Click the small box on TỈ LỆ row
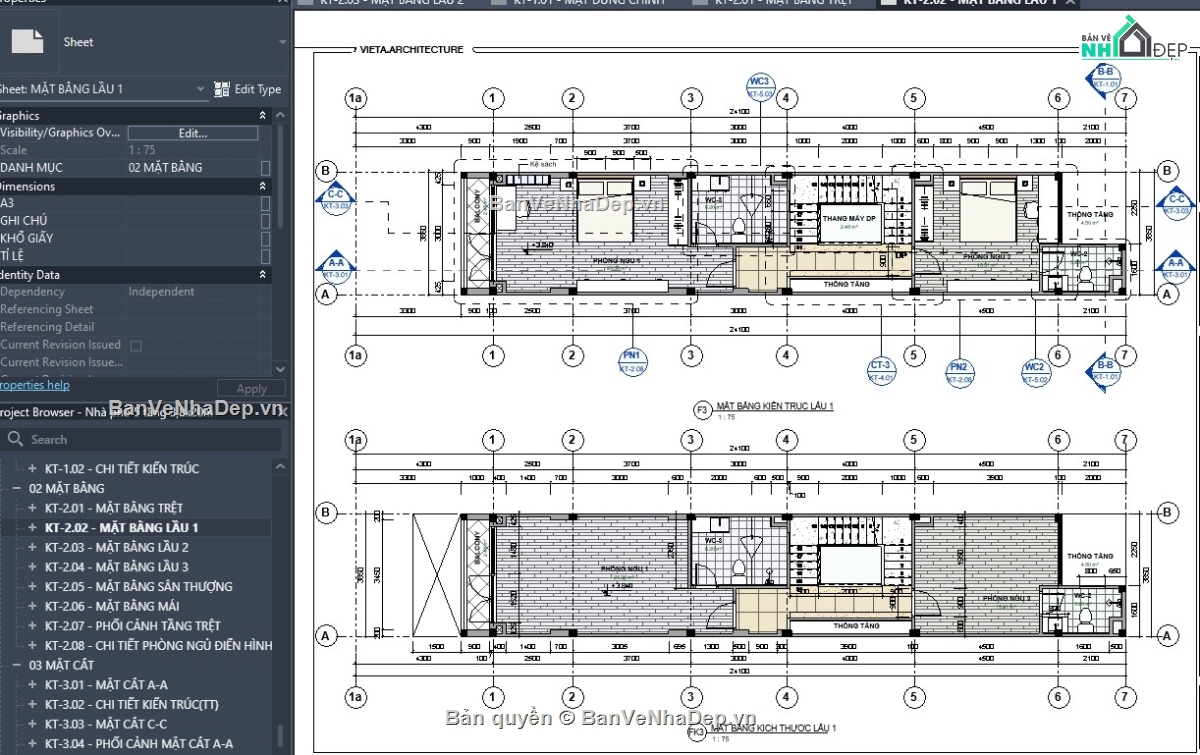The width and height of the screenshot is (1200, 755). point(265,256)
